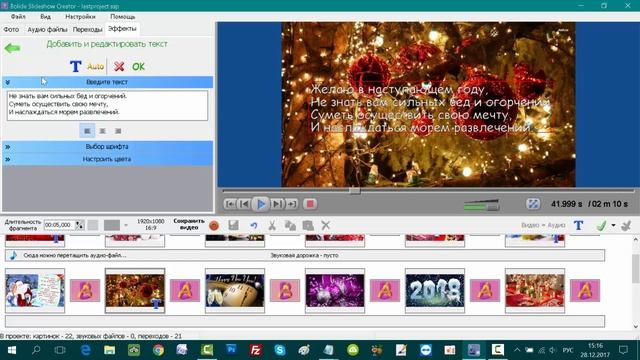This screenshot has width=640, height=360.
Task: Click the floppy disk save icon
Action: 233,225
